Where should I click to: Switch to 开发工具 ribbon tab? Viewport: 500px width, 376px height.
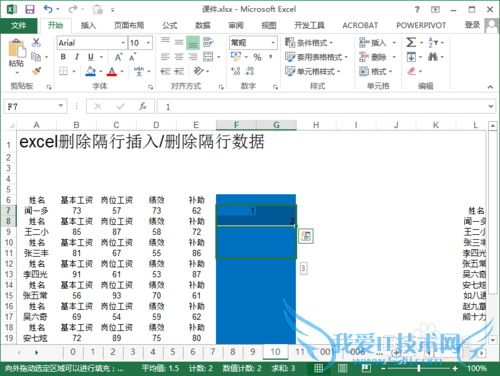tap(309, 25)
